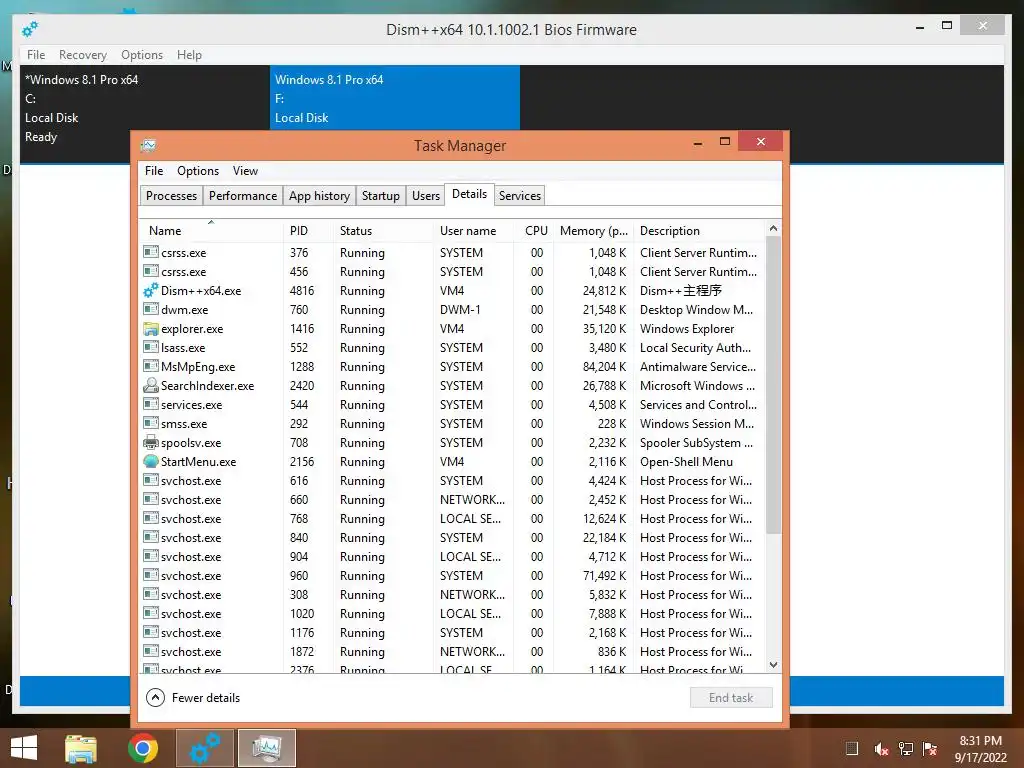
Task: Click the SearchIndexer.exe icon in list
Action: (x=151, y=385)
